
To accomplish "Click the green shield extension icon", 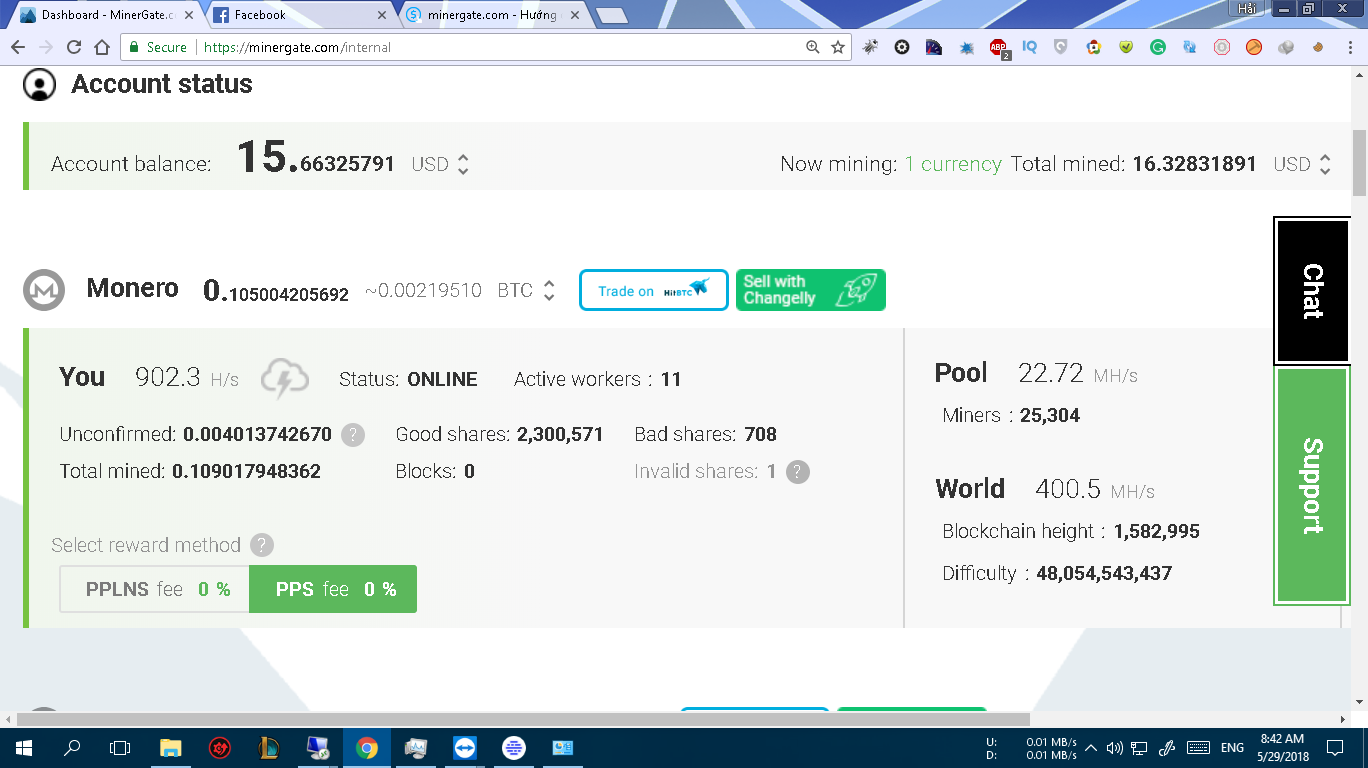I will coord(1126,47).
